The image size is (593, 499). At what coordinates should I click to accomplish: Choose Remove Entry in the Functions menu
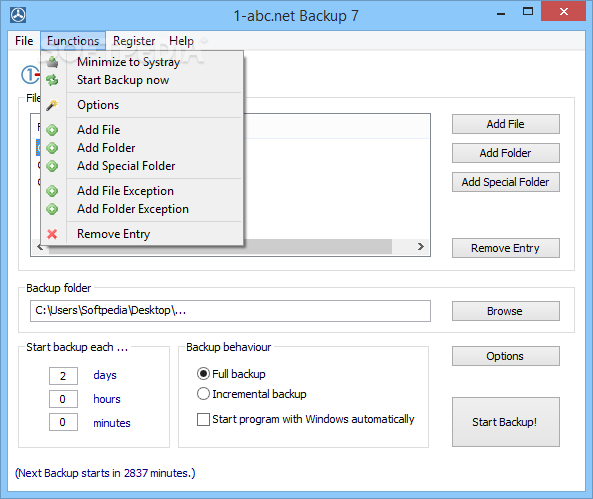click(142, 234)
